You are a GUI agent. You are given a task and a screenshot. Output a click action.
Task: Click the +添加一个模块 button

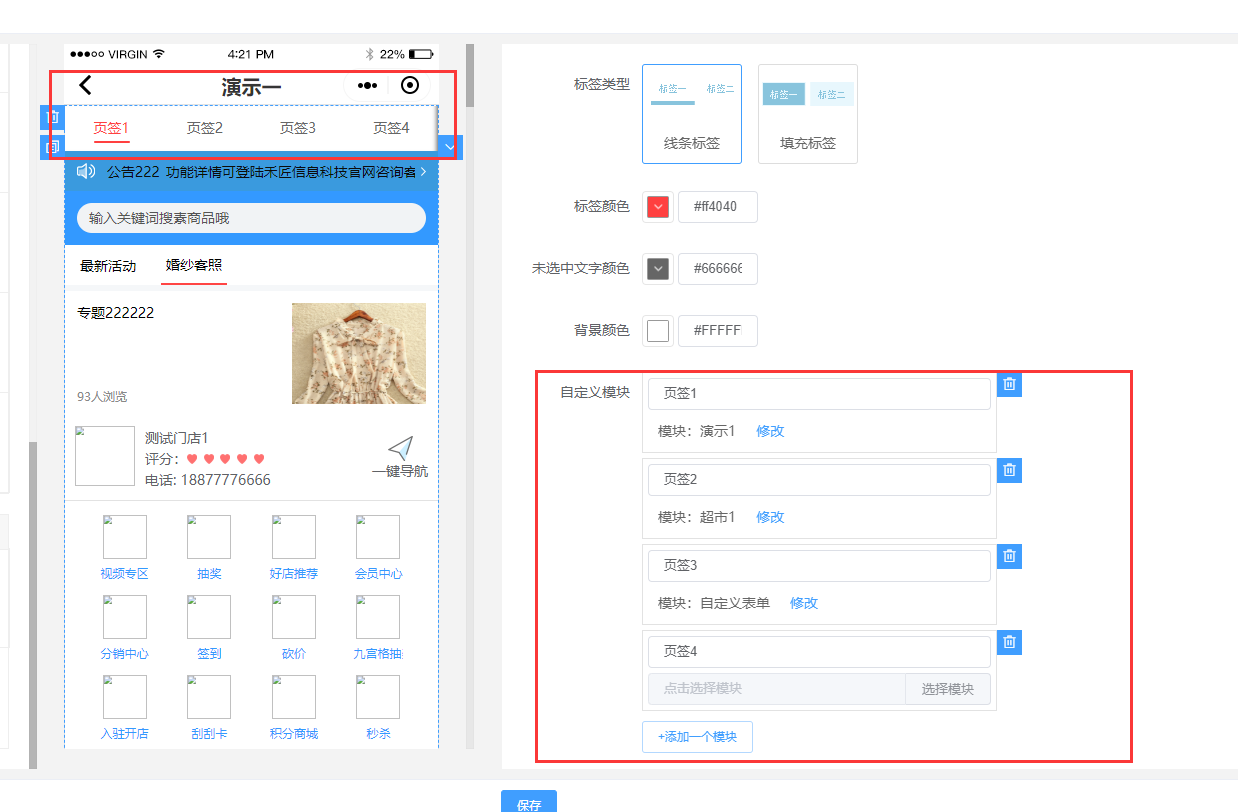tap(697, 737)
